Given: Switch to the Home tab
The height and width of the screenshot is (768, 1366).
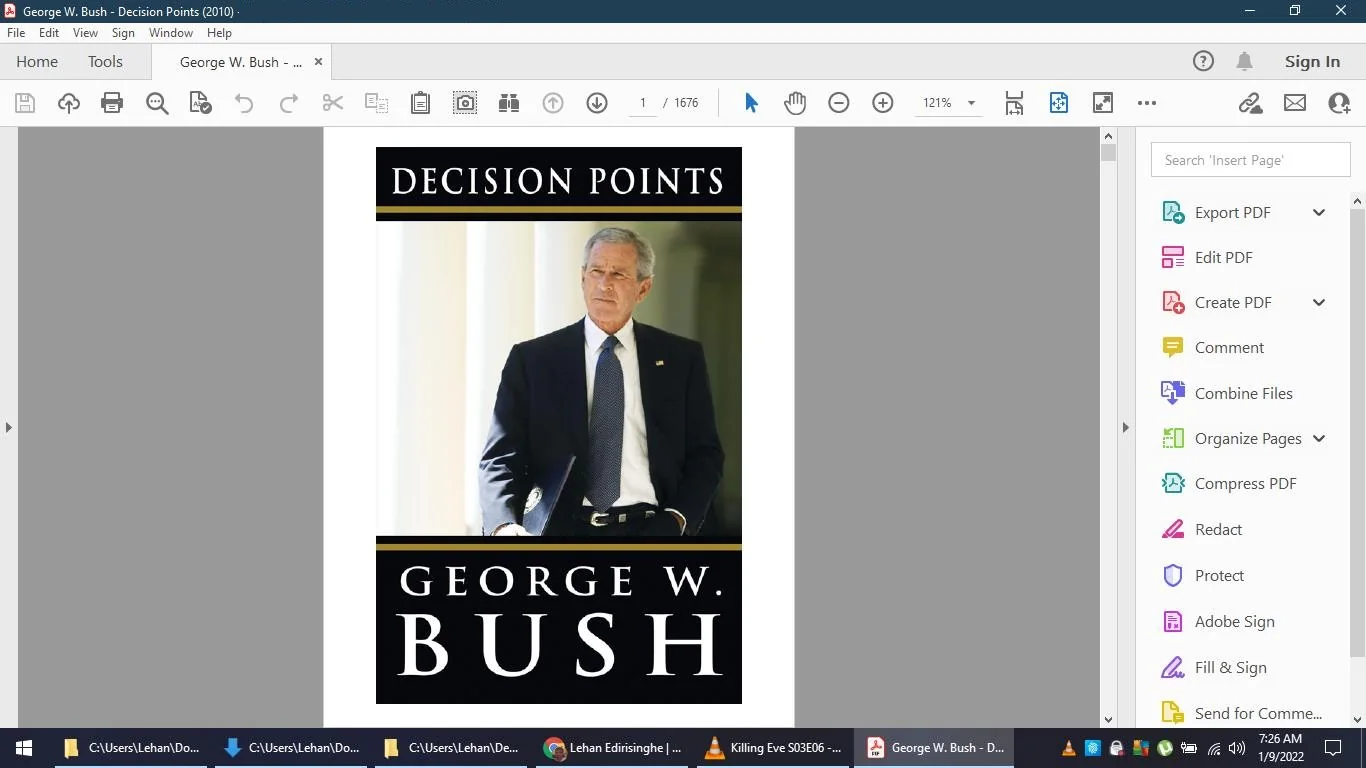Looking at the screenshot, I should (x=37, y=62).
